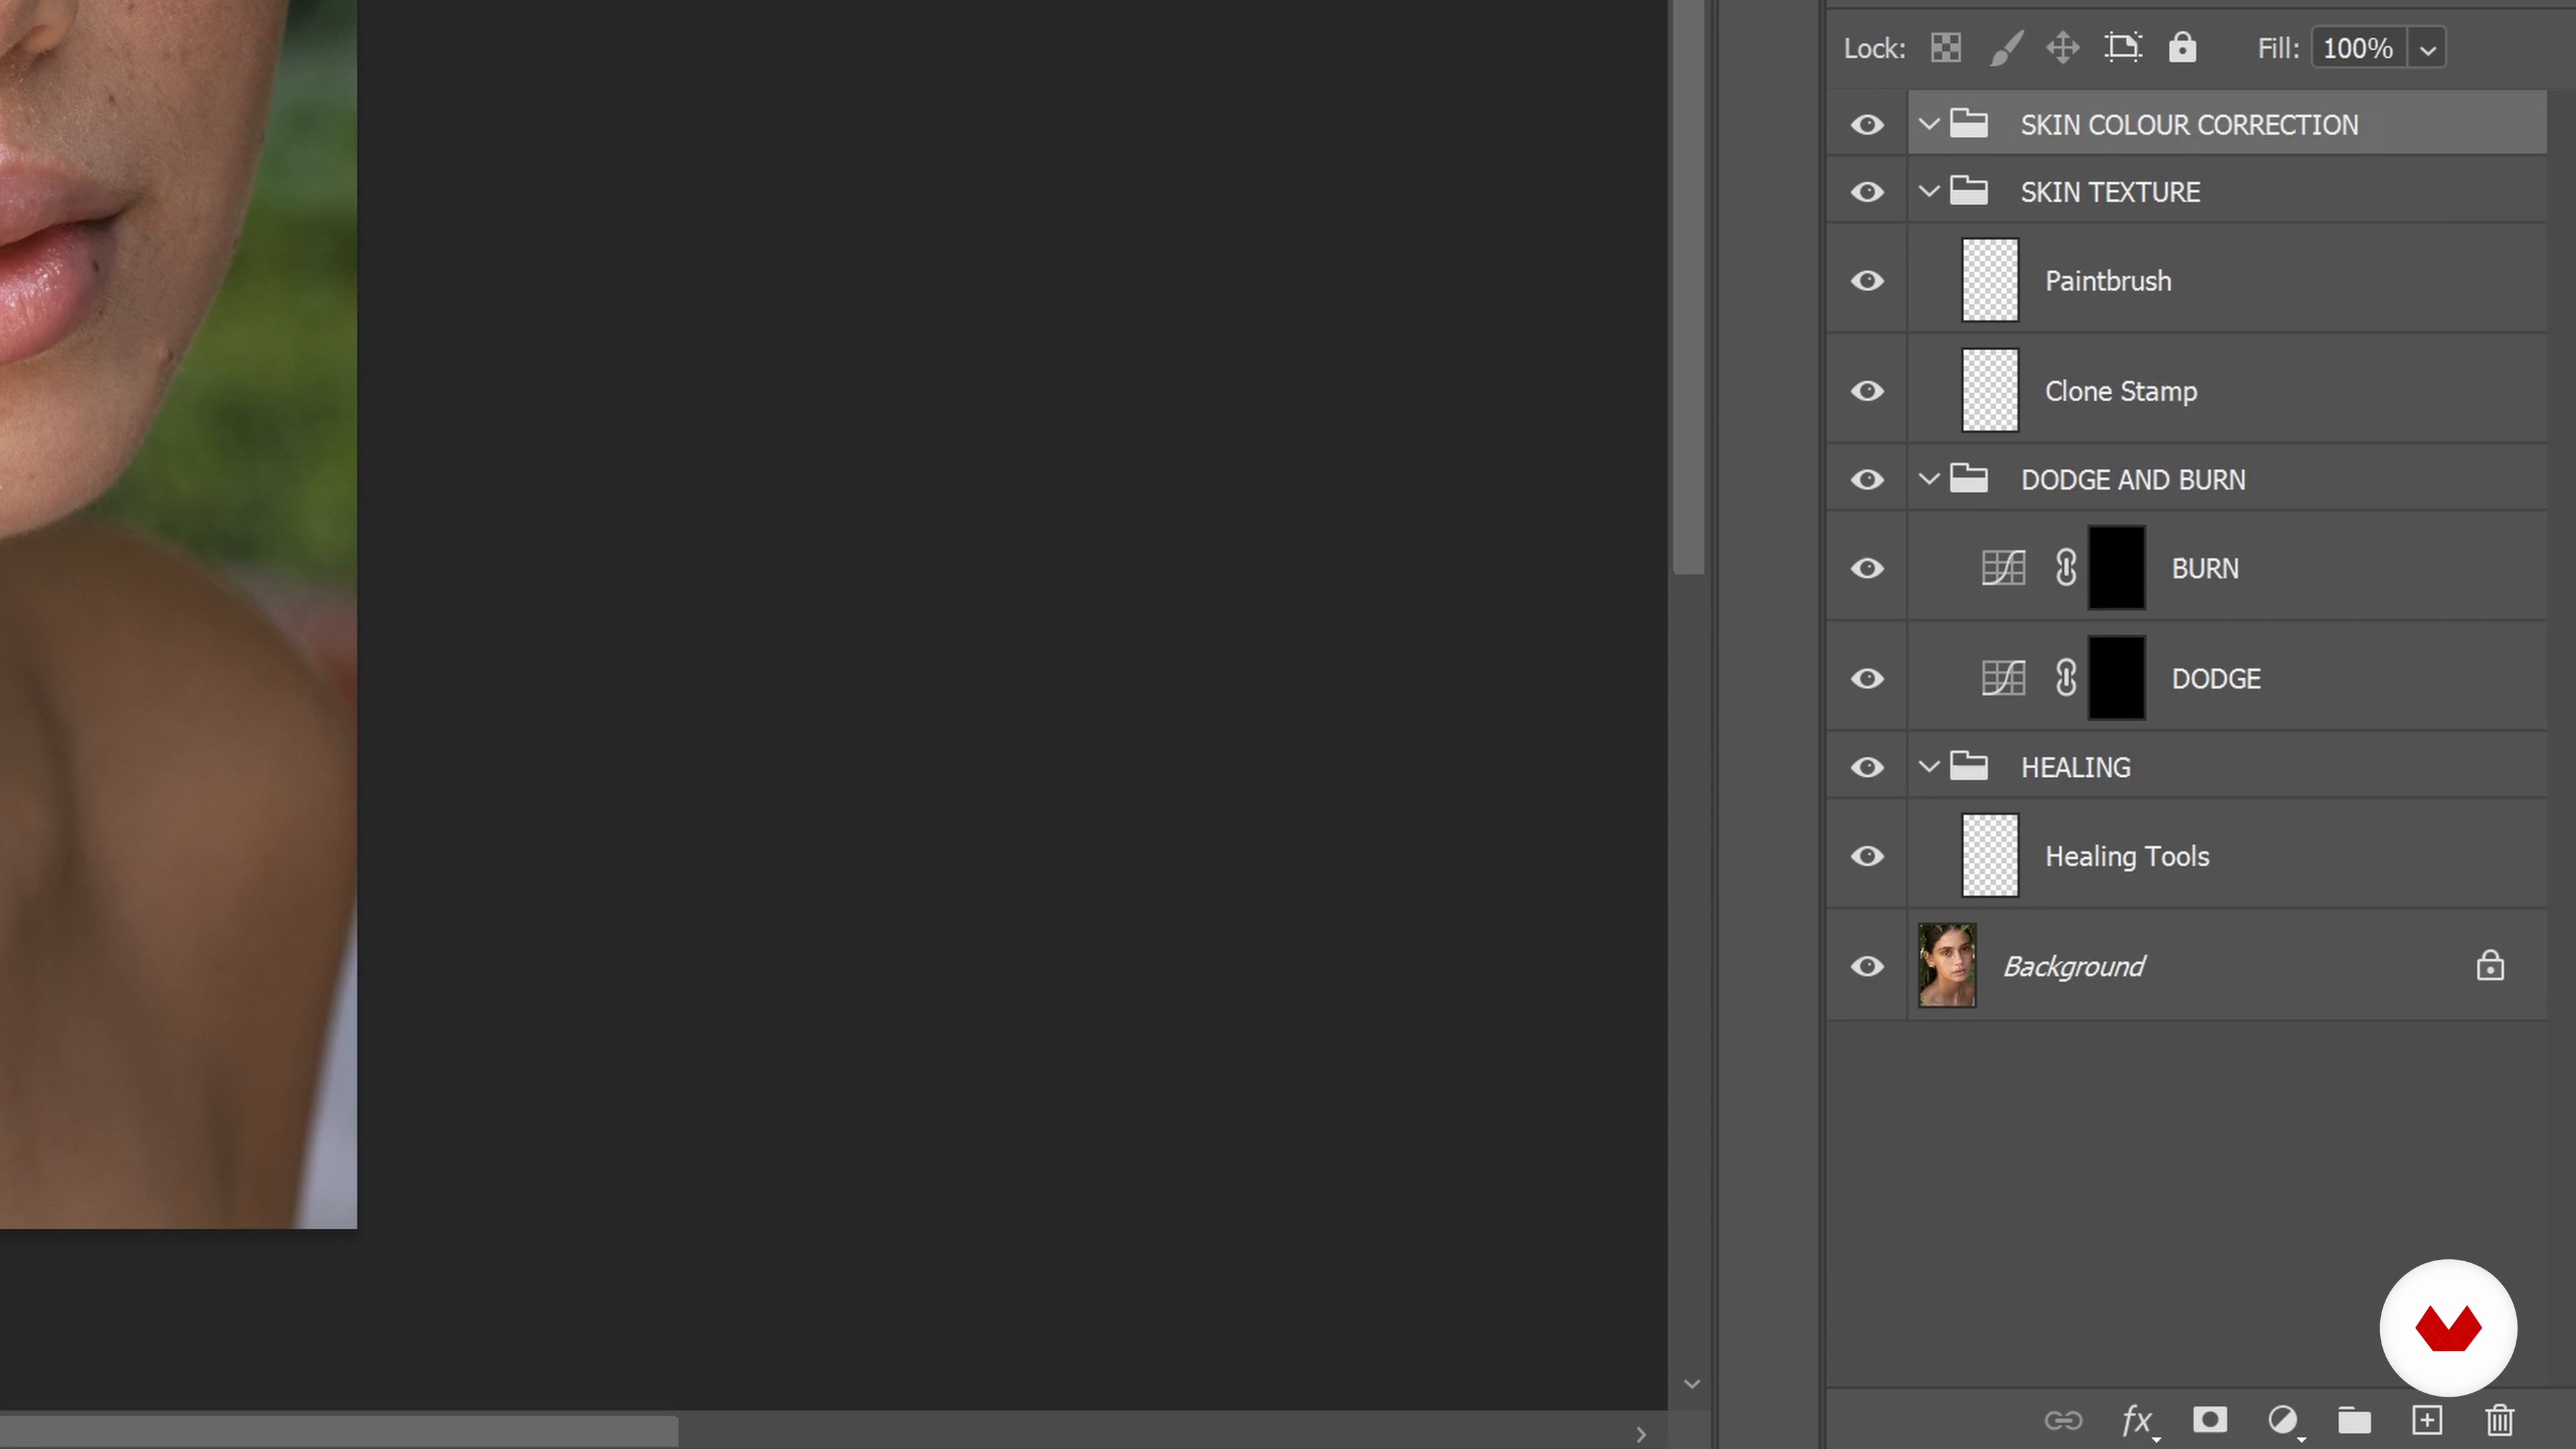Toggle visibility of DODGE layer
This screenshot has height=1449, width=2576.
[1867, 679]
